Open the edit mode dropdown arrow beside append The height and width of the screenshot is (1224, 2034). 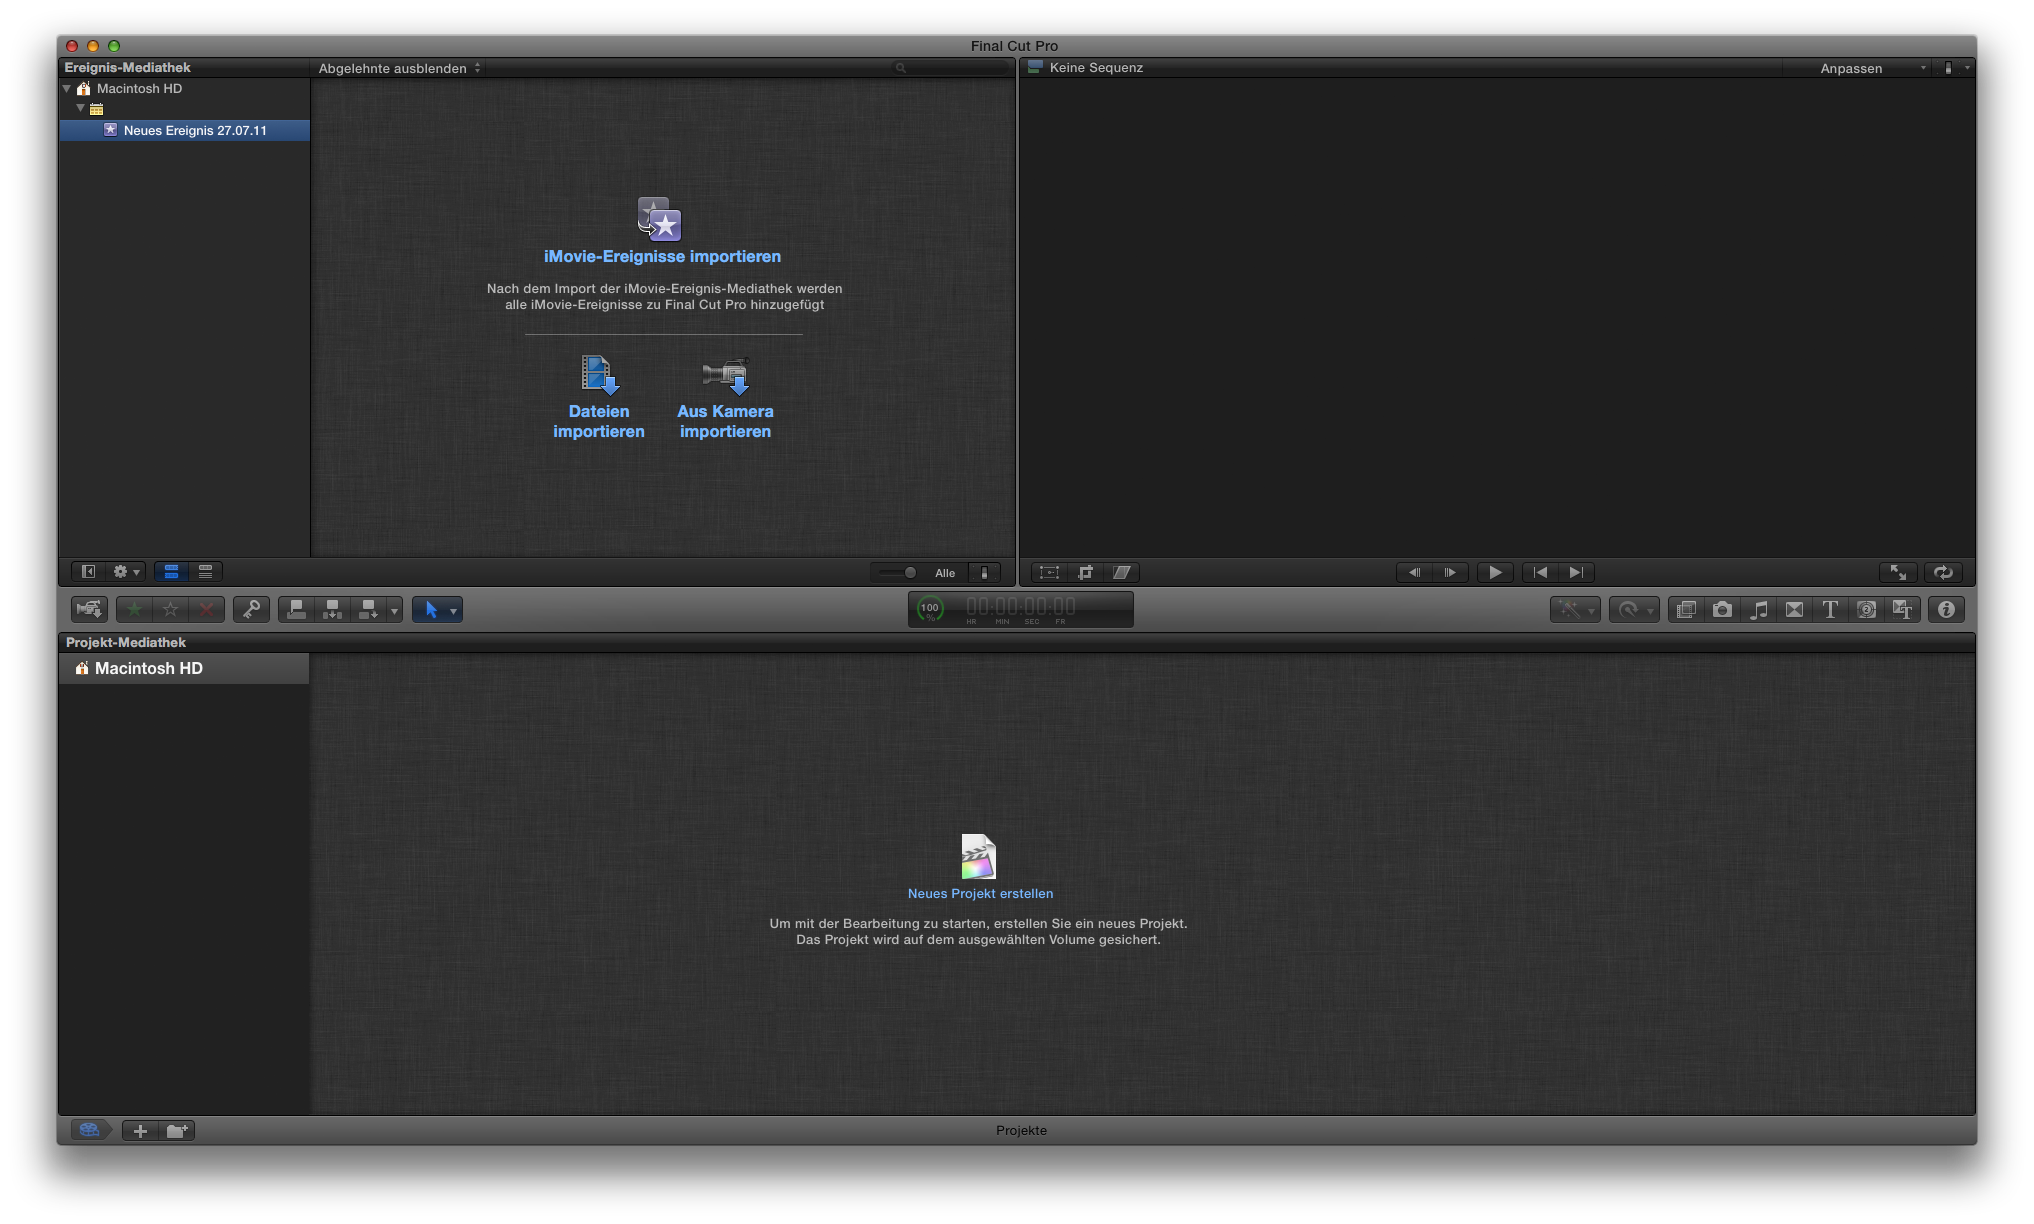(394, 610)
